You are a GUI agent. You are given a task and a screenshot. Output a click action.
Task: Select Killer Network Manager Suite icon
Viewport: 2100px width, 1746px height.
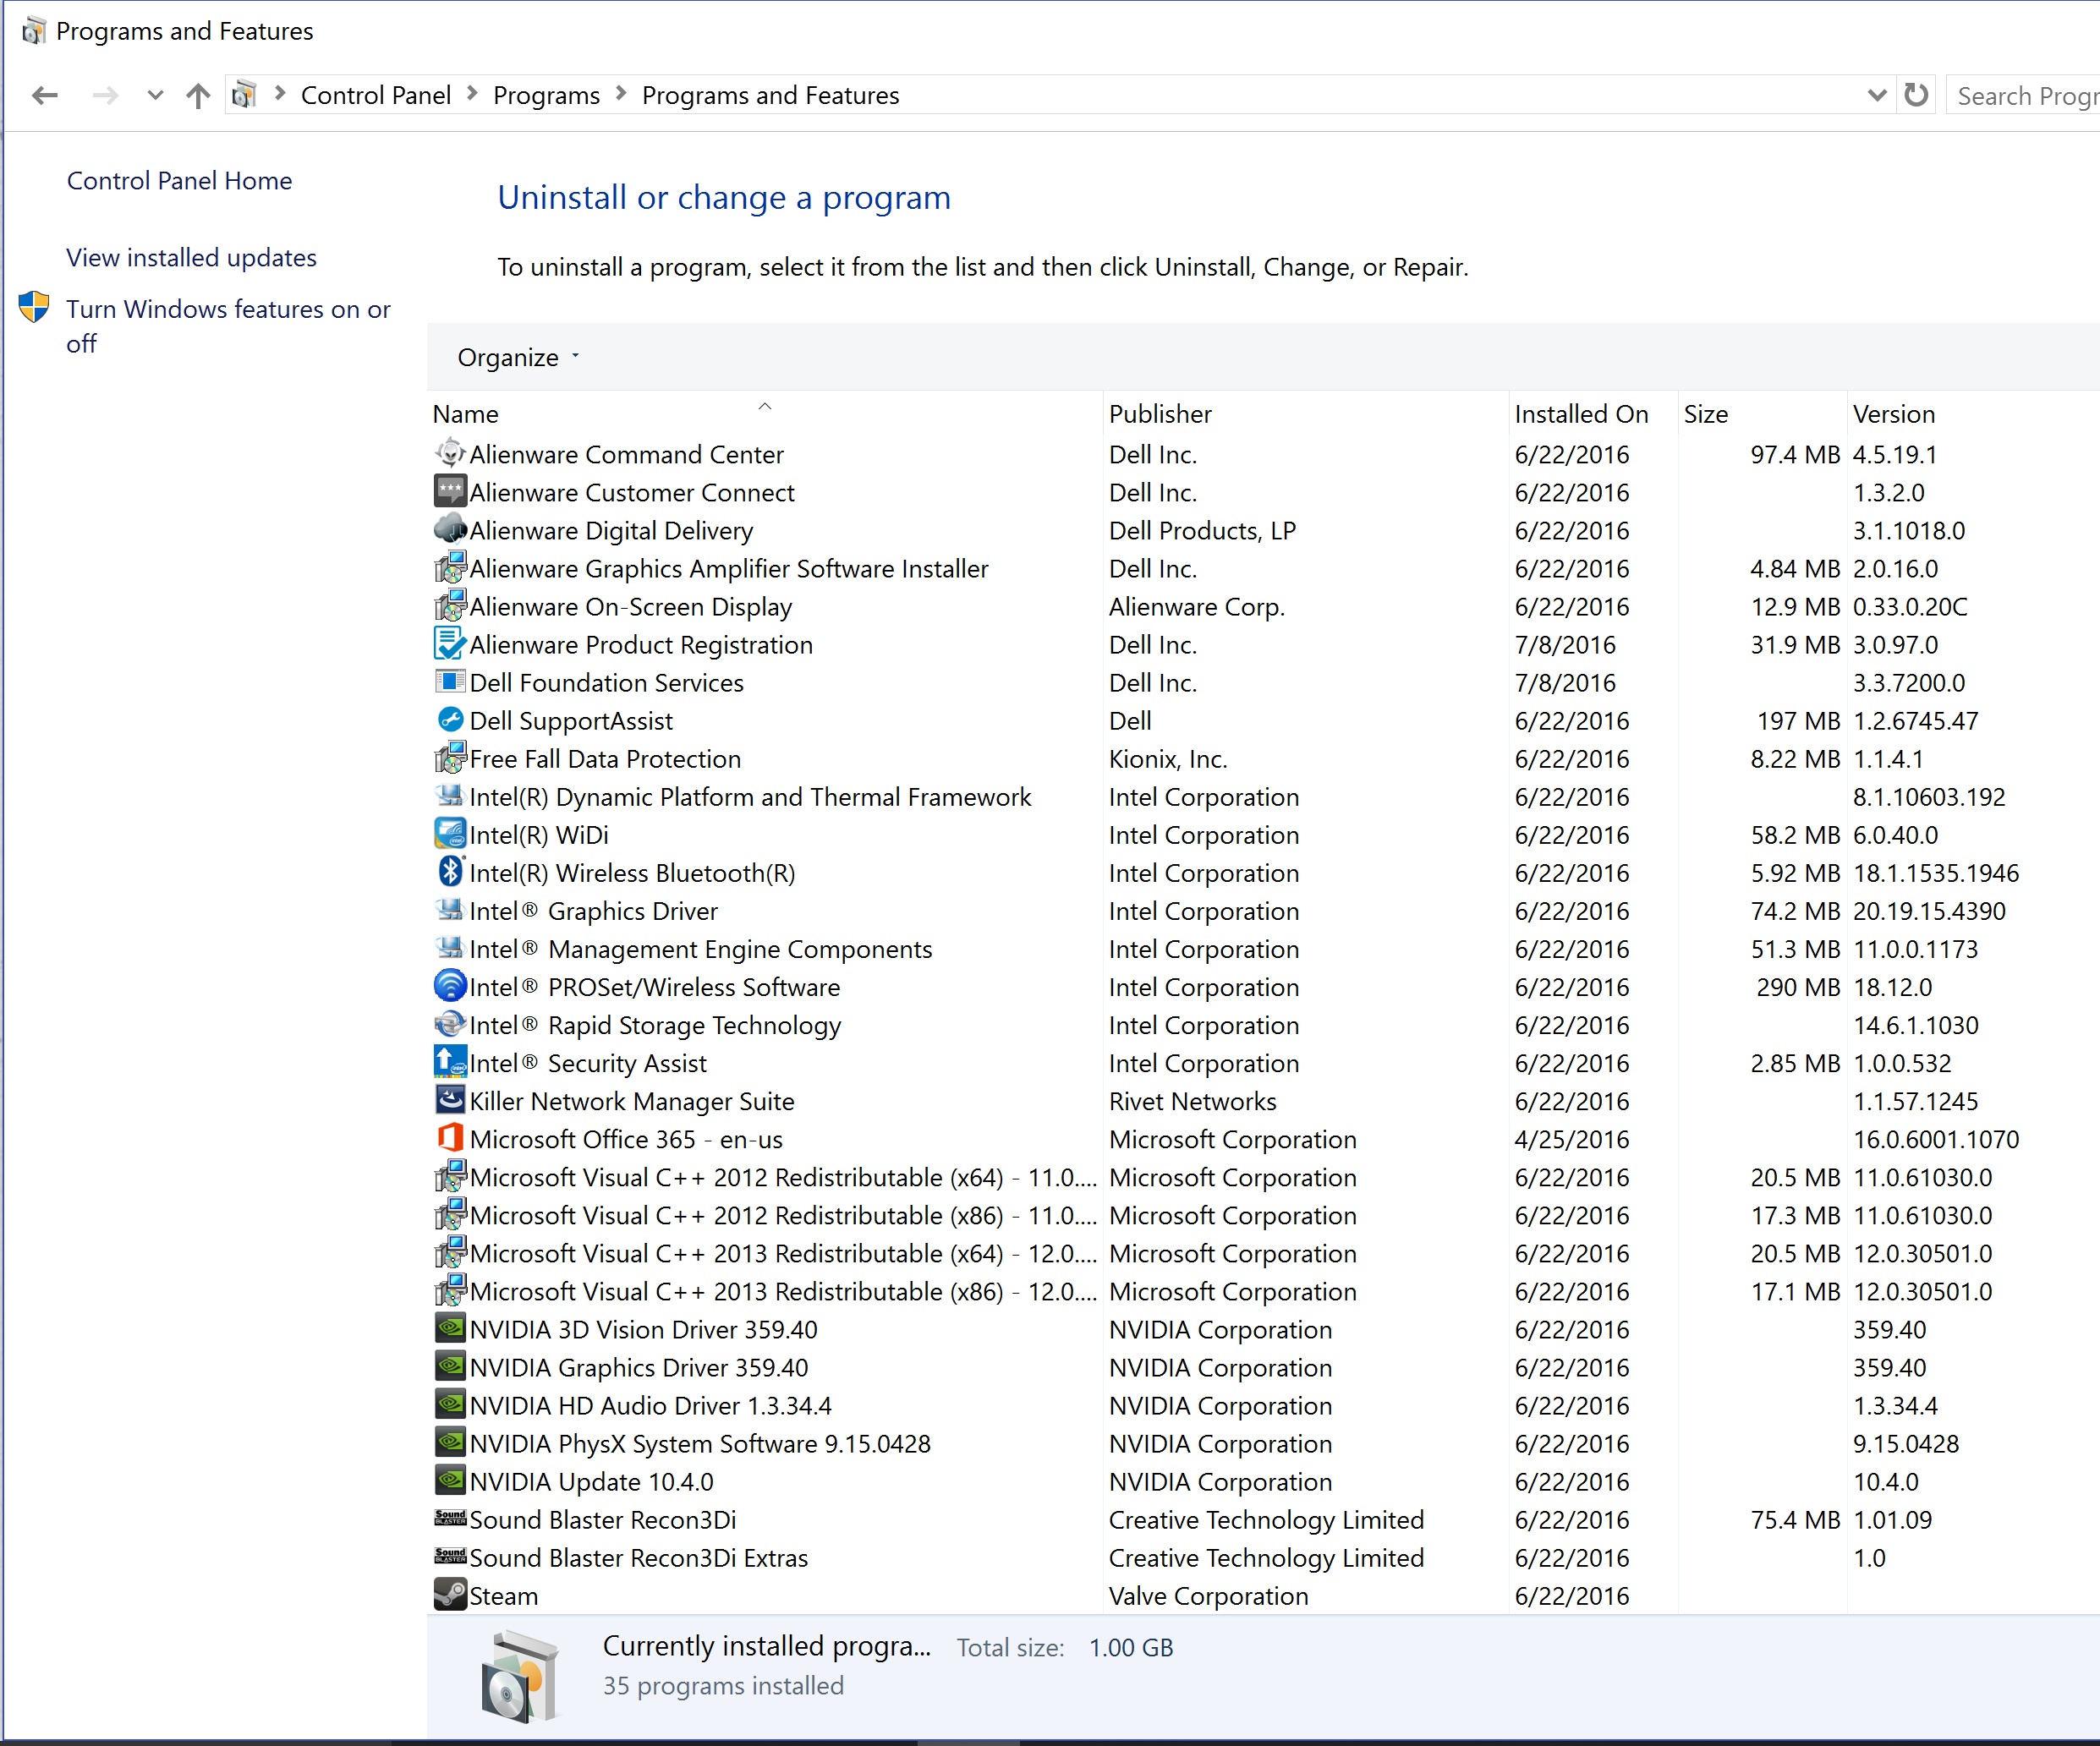pyautogui.click(x=450, y=1100)
